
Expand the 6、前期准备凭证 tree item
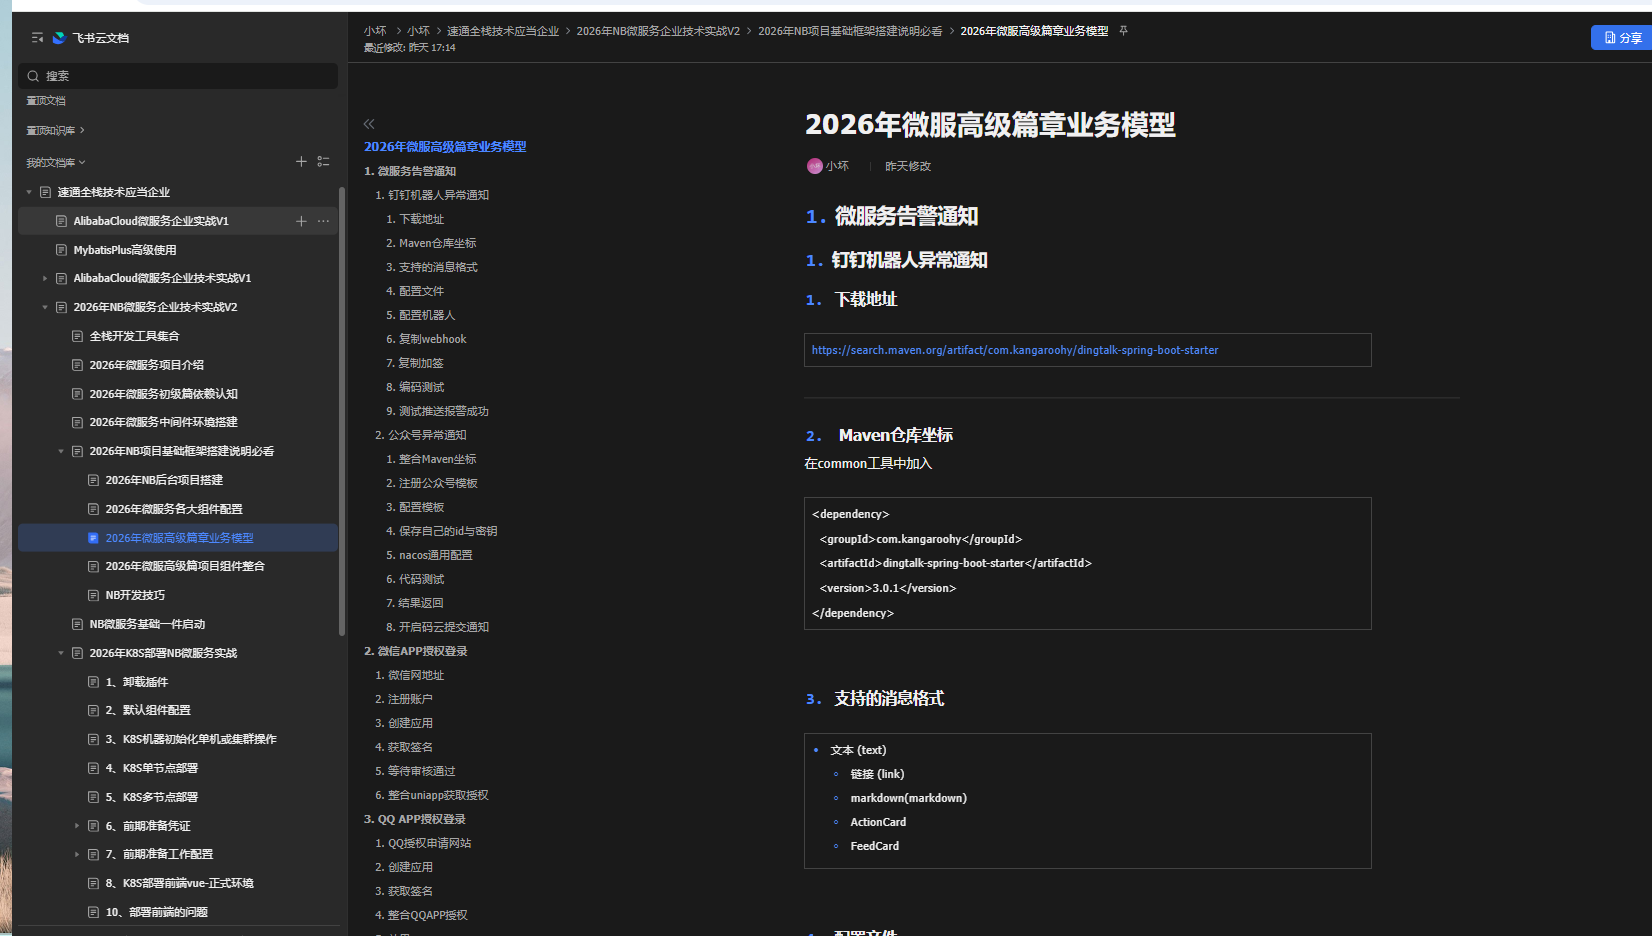click(77, 826)
